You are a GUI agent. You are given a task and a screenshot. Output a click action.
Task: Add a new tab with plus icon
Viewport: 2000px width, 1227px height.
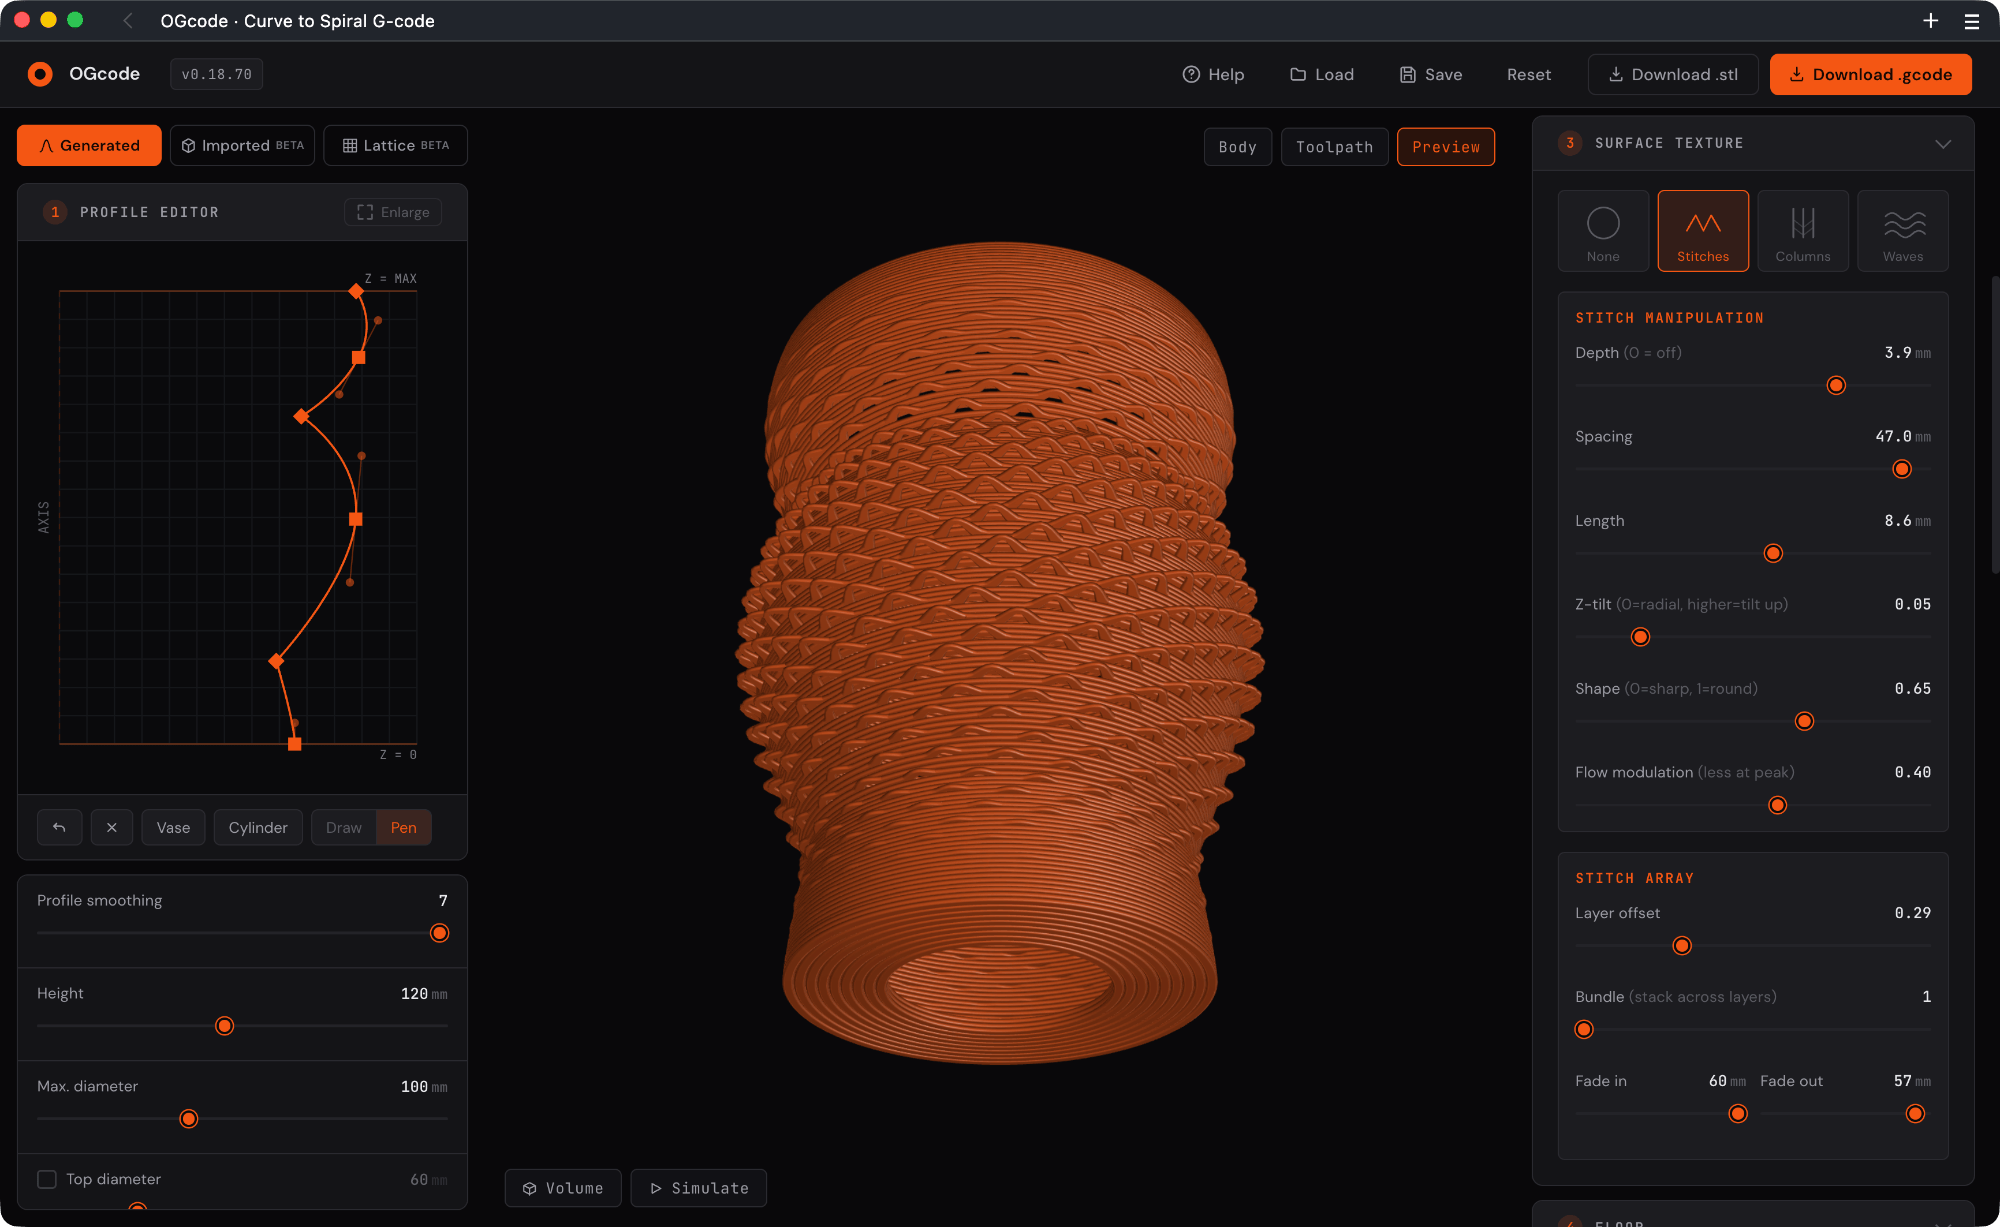tap(1931, 21)
